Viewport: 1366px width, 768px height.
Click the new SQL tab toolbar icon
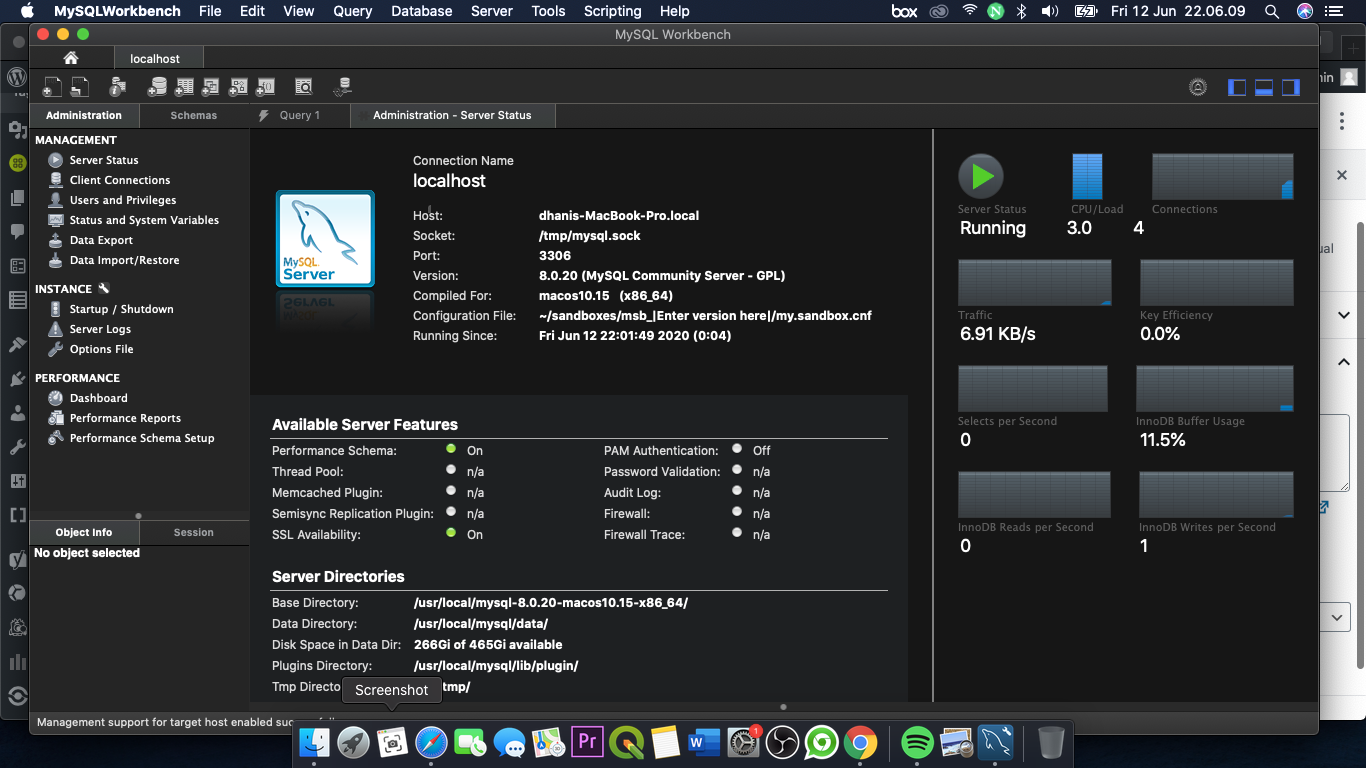pos(52,87)
